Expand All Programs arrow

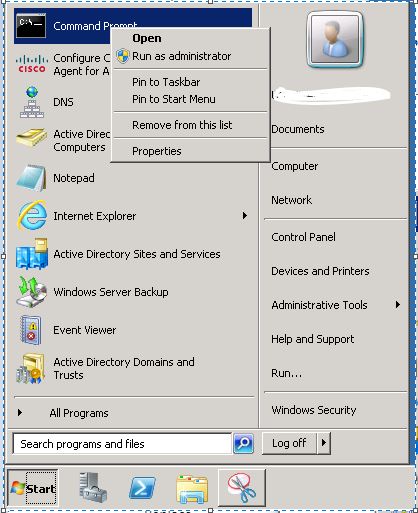pyautogui.click(x=20, y=413)
